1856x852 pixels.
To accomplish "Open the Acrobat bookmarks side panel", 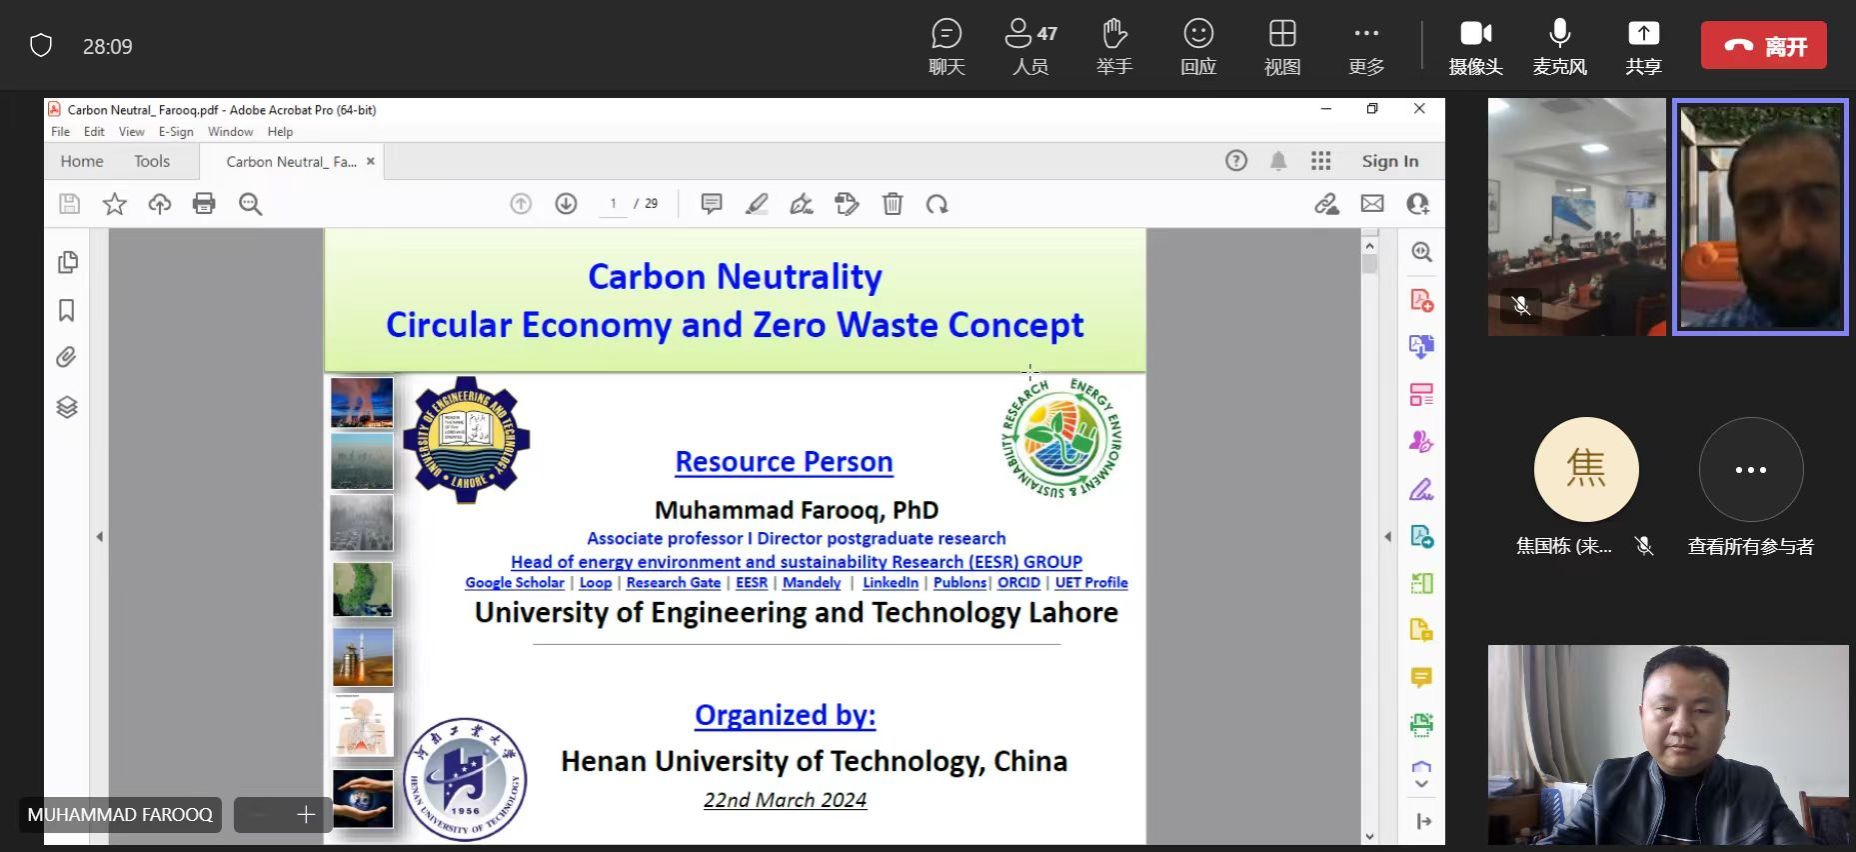I will (67, 310).
